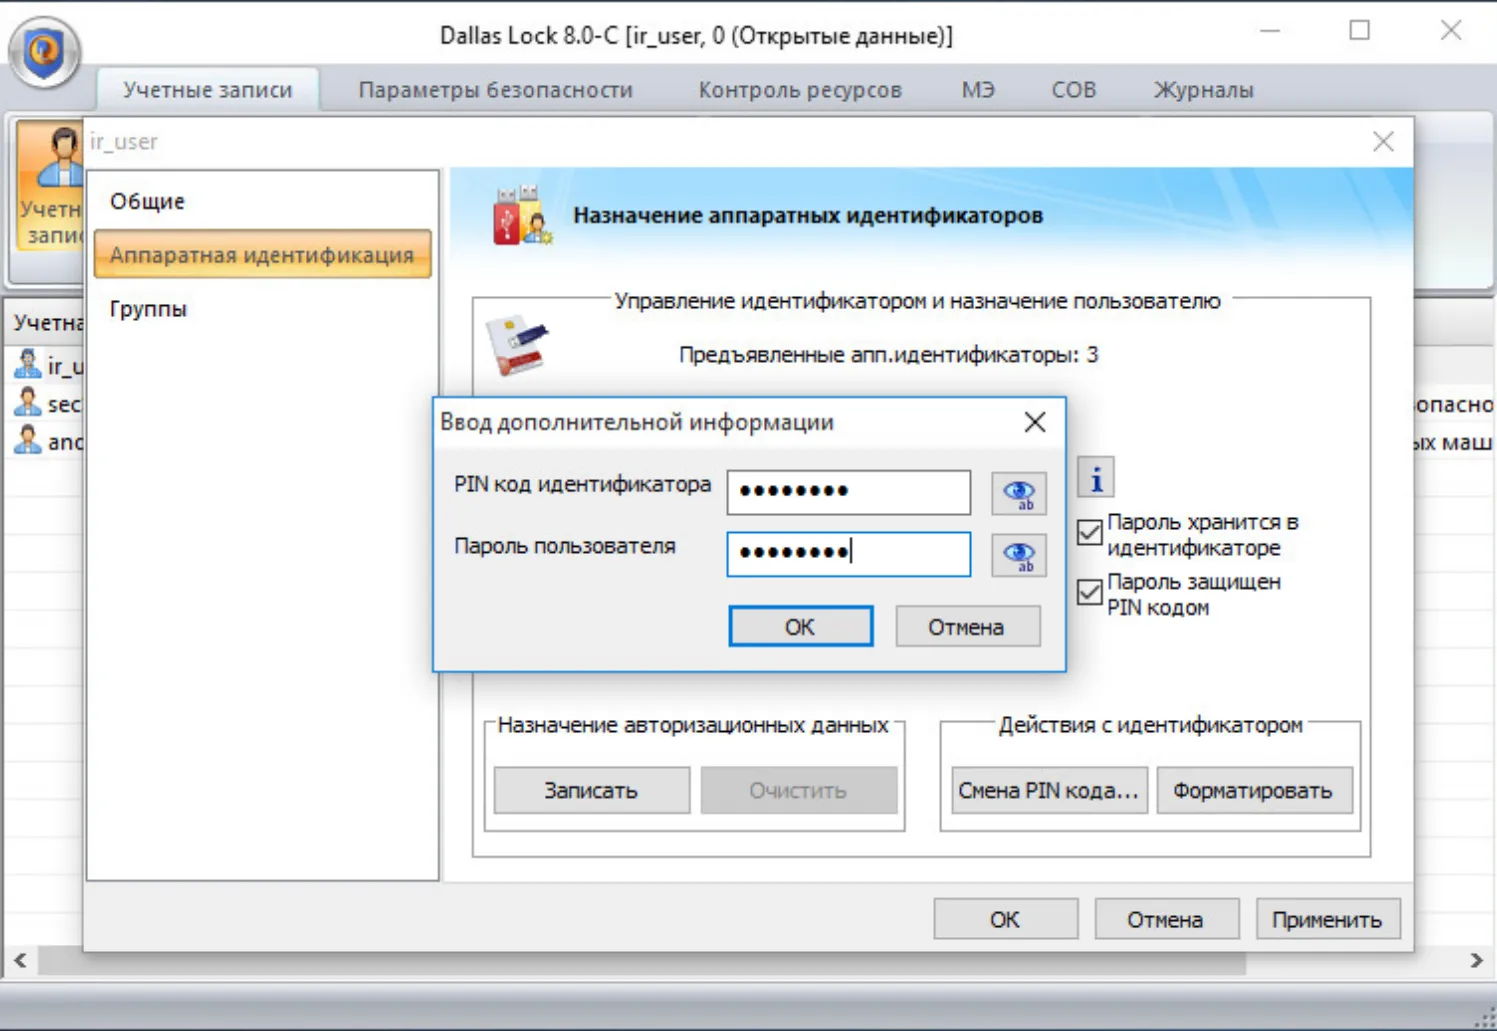Click the right arrow of horizontal scrollbar
This screenshot has height=1031, width=1497.
tap(1476, 960)
